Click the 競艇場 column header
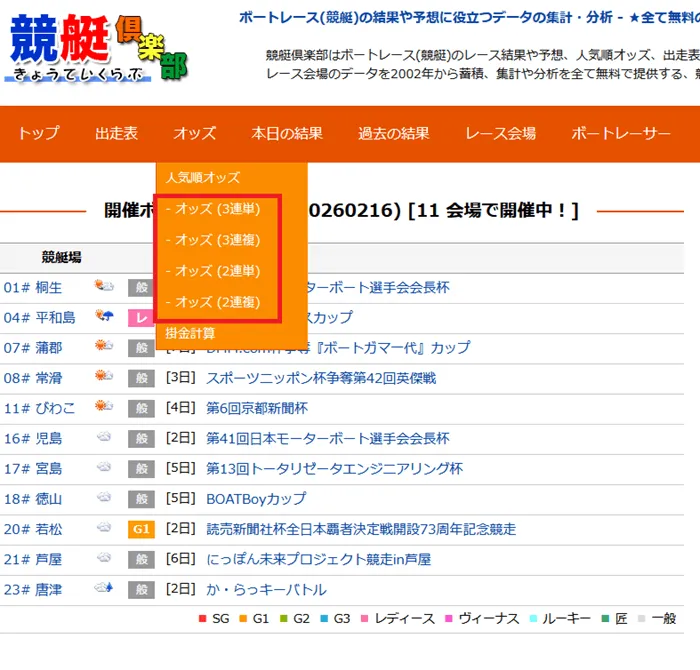This screenshot has height=670, width=700. pos(61,257)
